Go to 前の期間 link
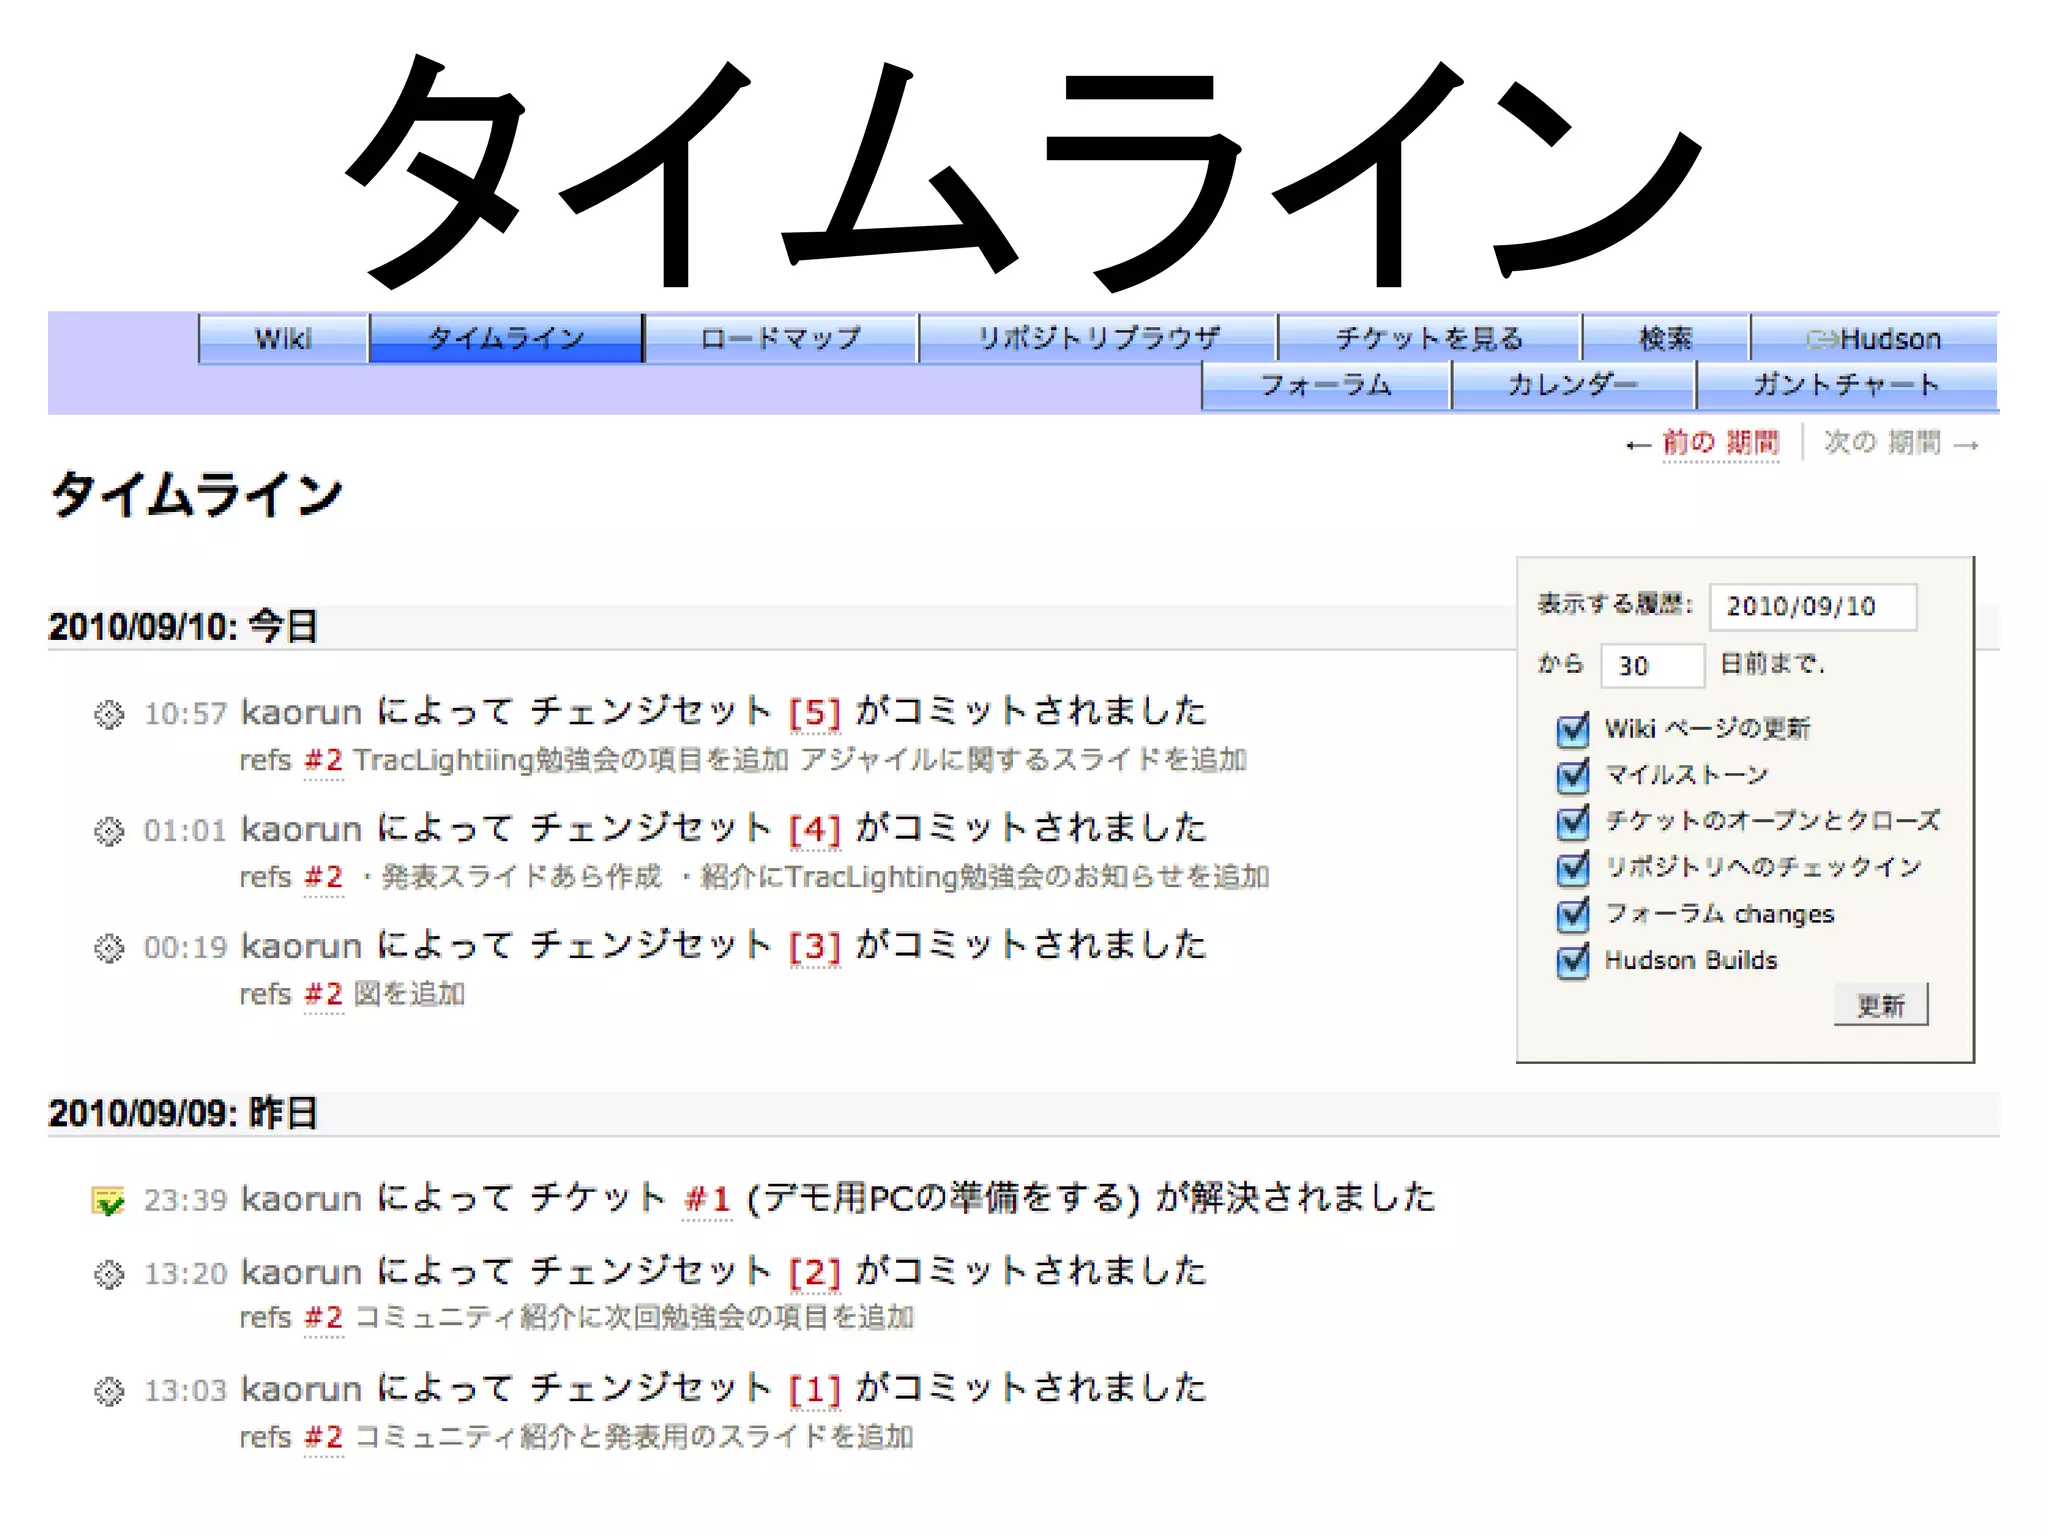The image size is (2048, 1536). (1719, 442)
